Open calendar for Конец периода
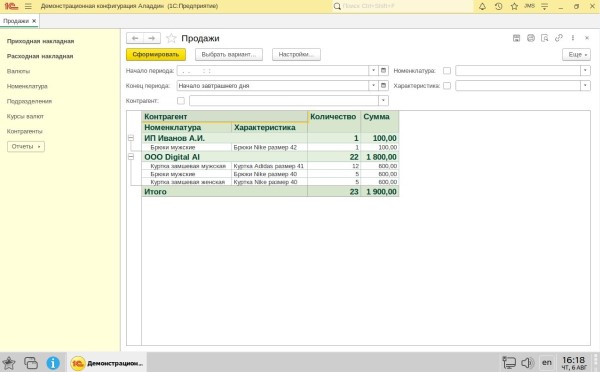The width and height of the screenshot is (600, 372). [x=383, y=86]
